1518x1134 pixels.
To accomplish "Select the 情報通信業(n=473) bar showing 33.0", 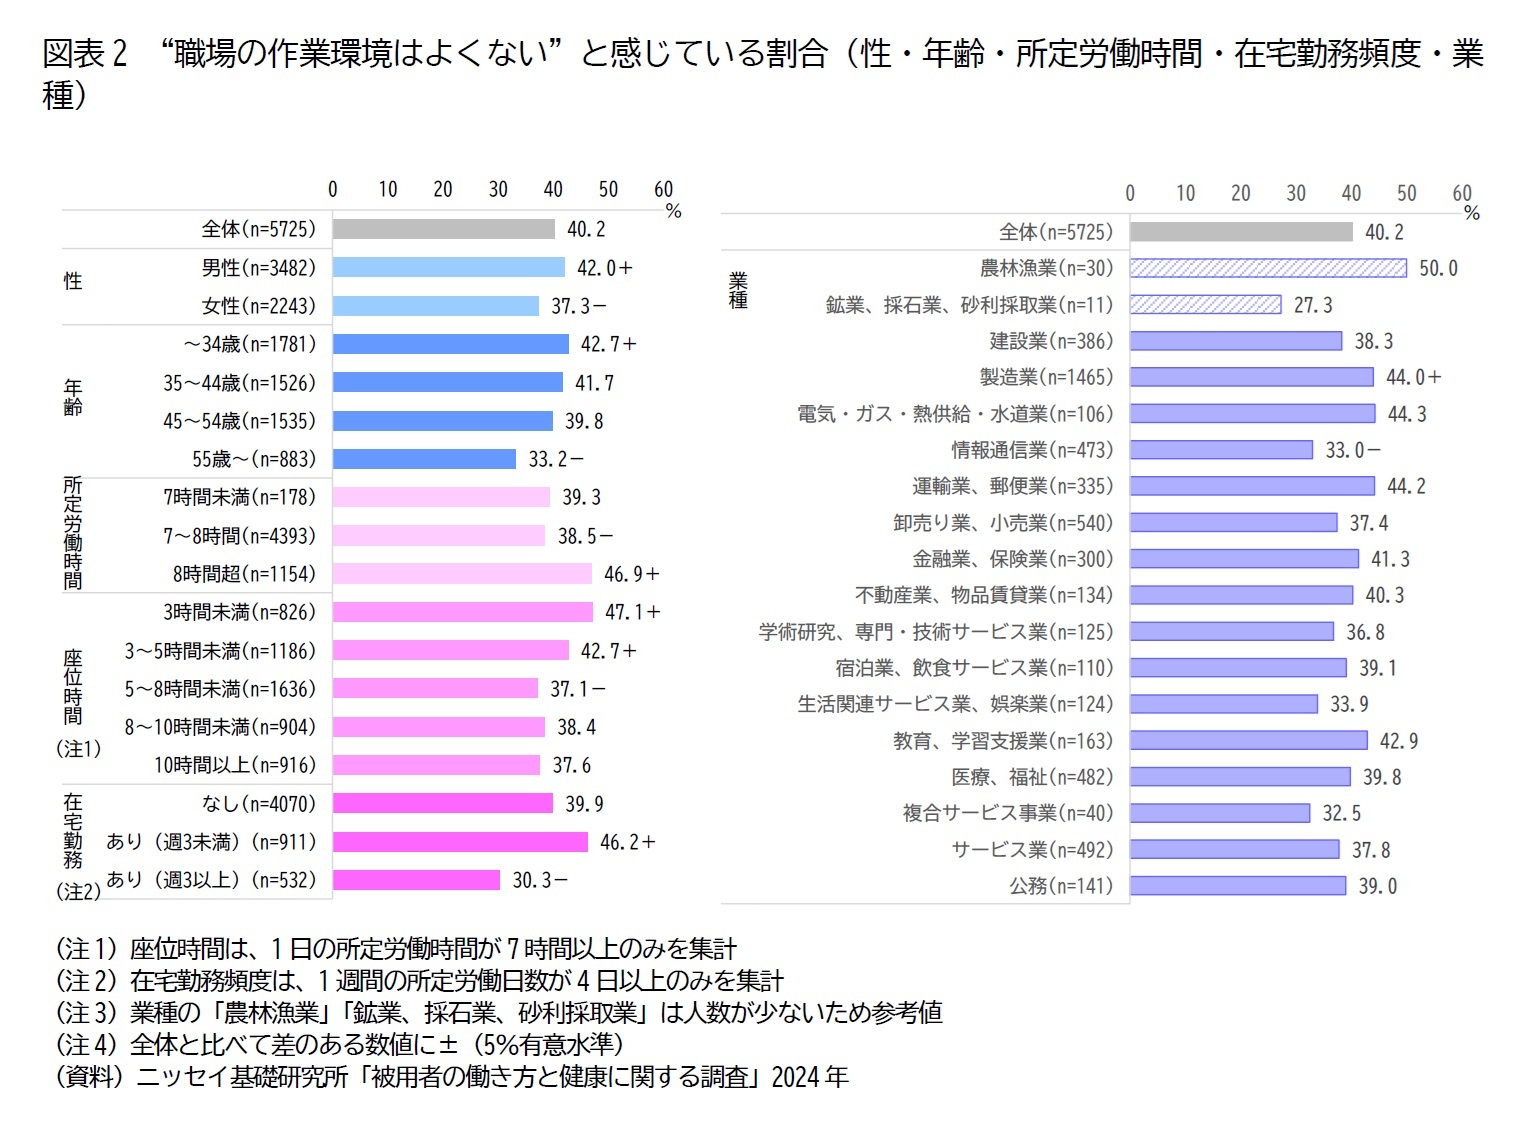I will pyautogui.click(x=1220, y=450).
